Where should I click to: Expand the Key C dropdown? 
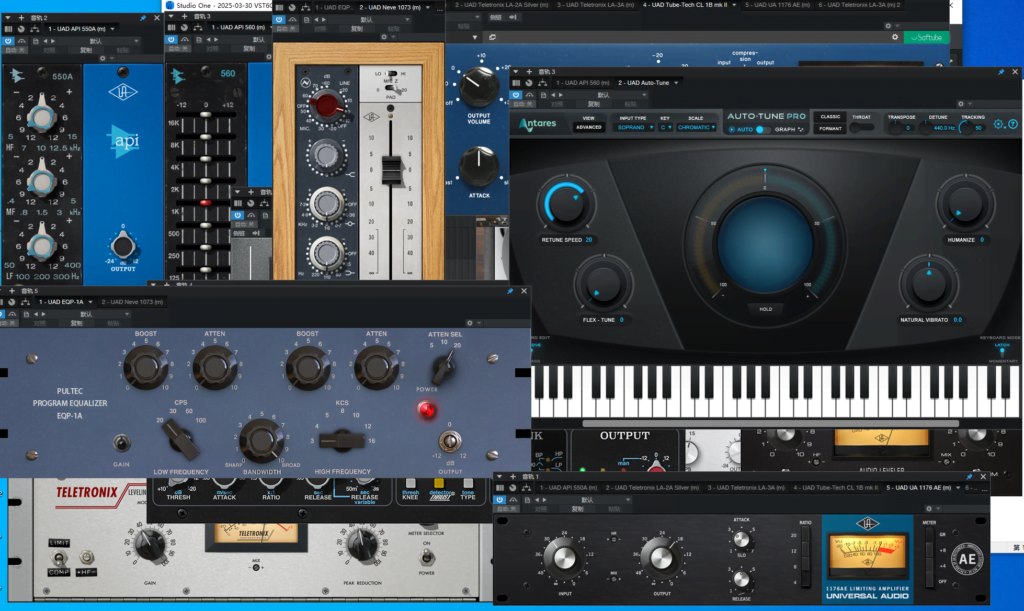point(664,128)
